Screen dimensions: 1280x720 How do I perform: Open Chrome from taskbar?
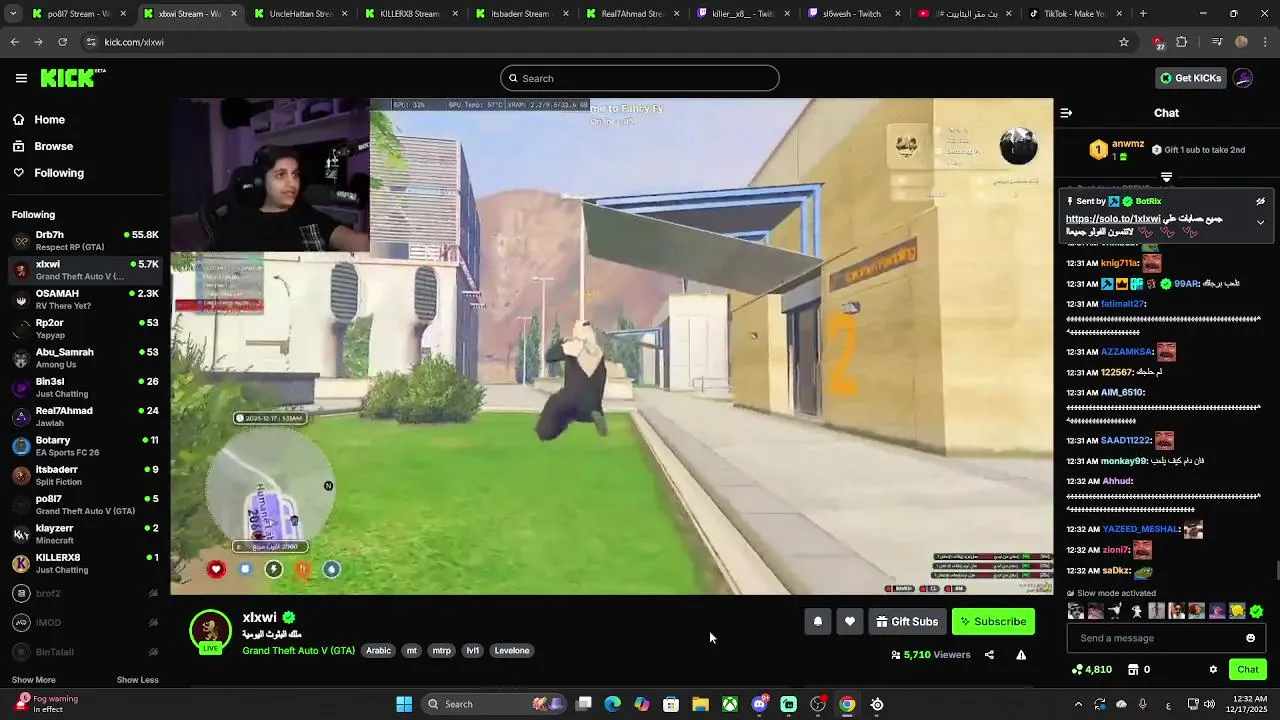tap(847, 704)
